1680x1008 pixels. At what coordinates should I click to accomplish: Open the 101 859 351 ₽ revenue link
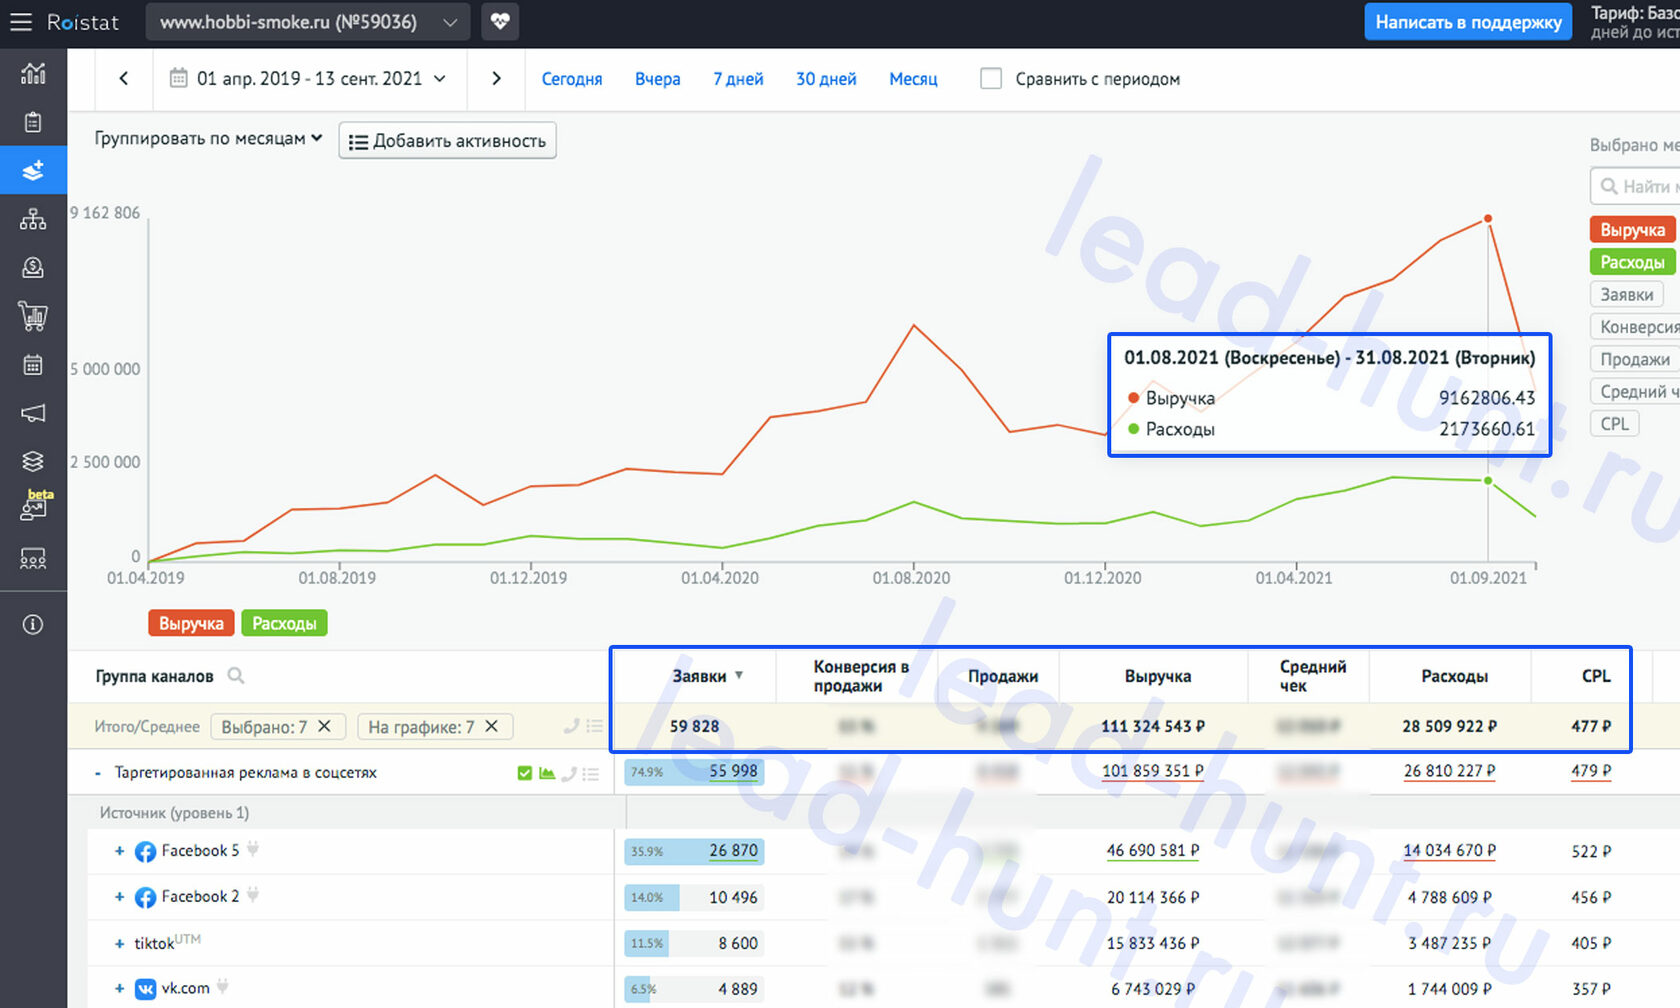click(1152, 771)
